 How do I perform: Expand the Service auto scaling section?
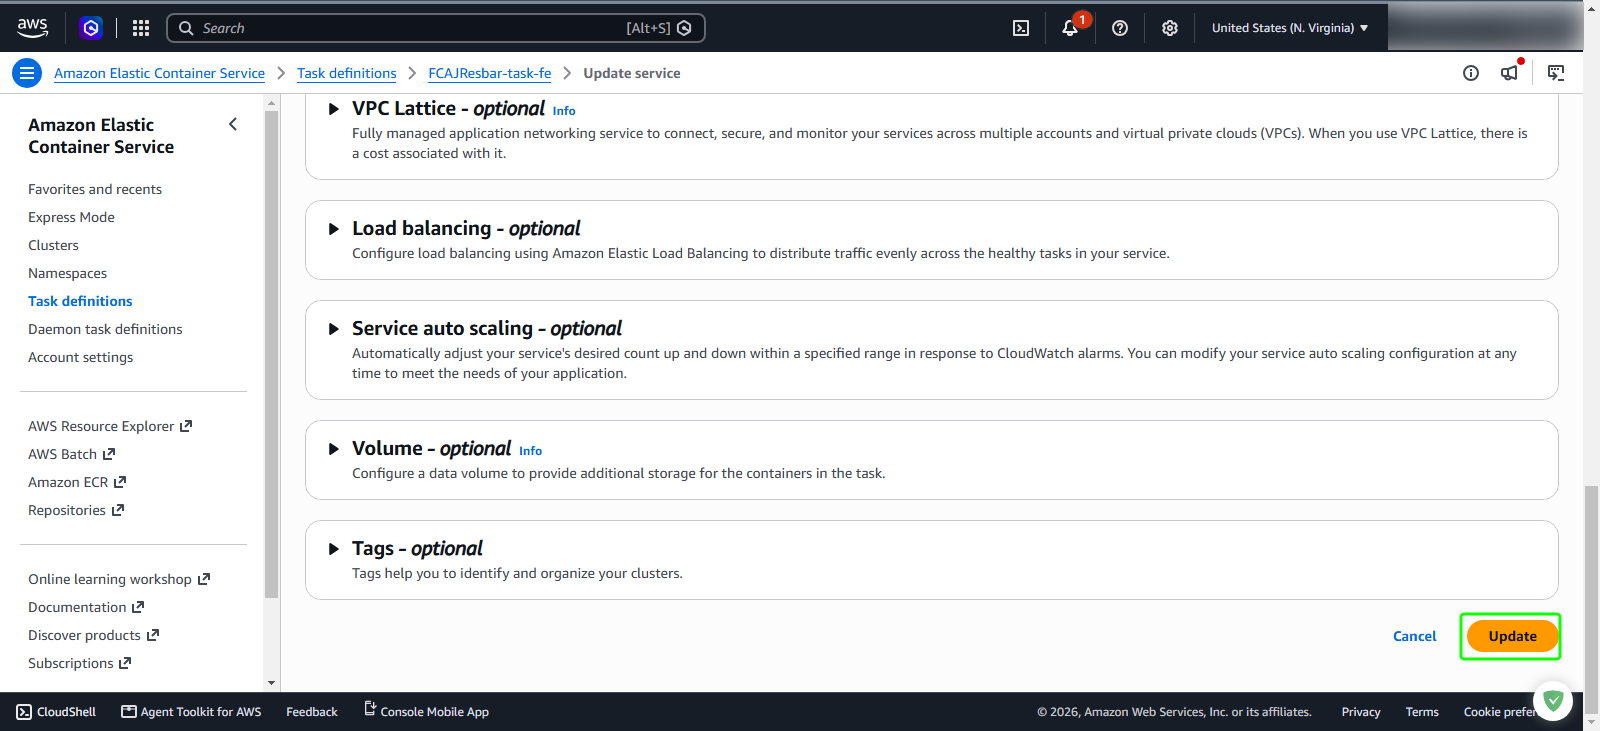tap(334, 329)
